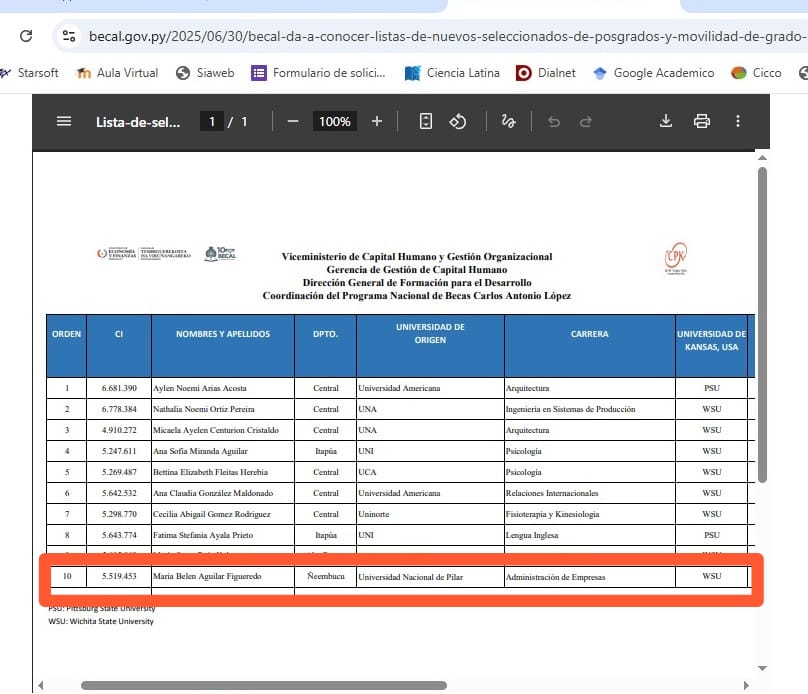Open the Google Academico bookmark
The height and width of the screenshot is (694, 808).
[x=654, y=73]
